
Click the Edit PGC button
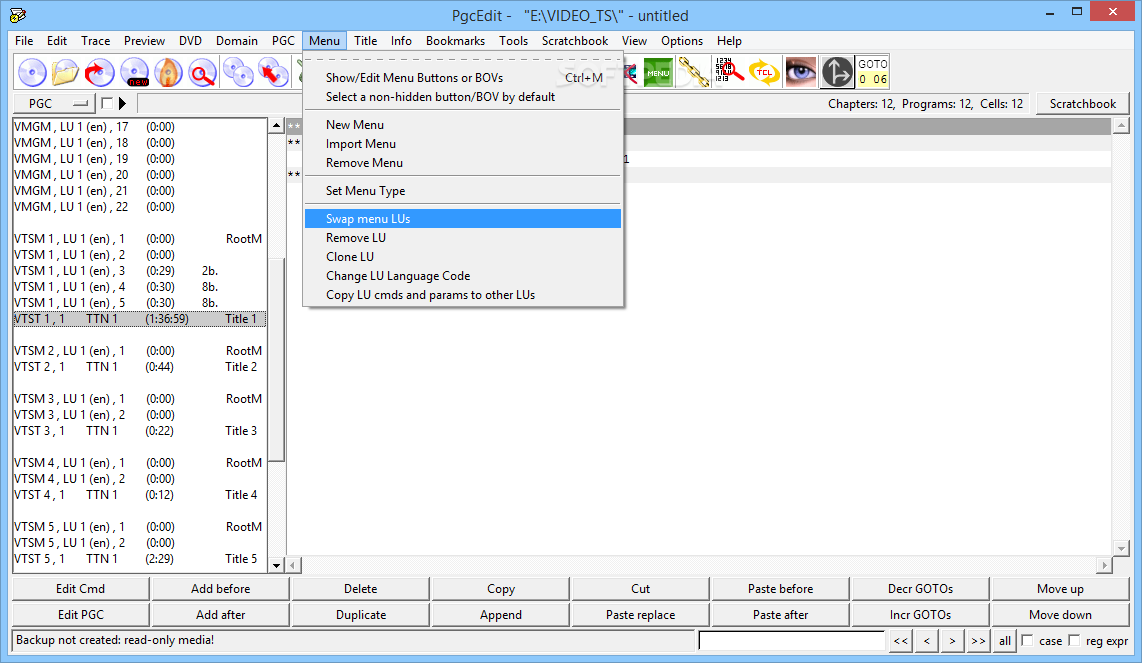coord(81,615)
